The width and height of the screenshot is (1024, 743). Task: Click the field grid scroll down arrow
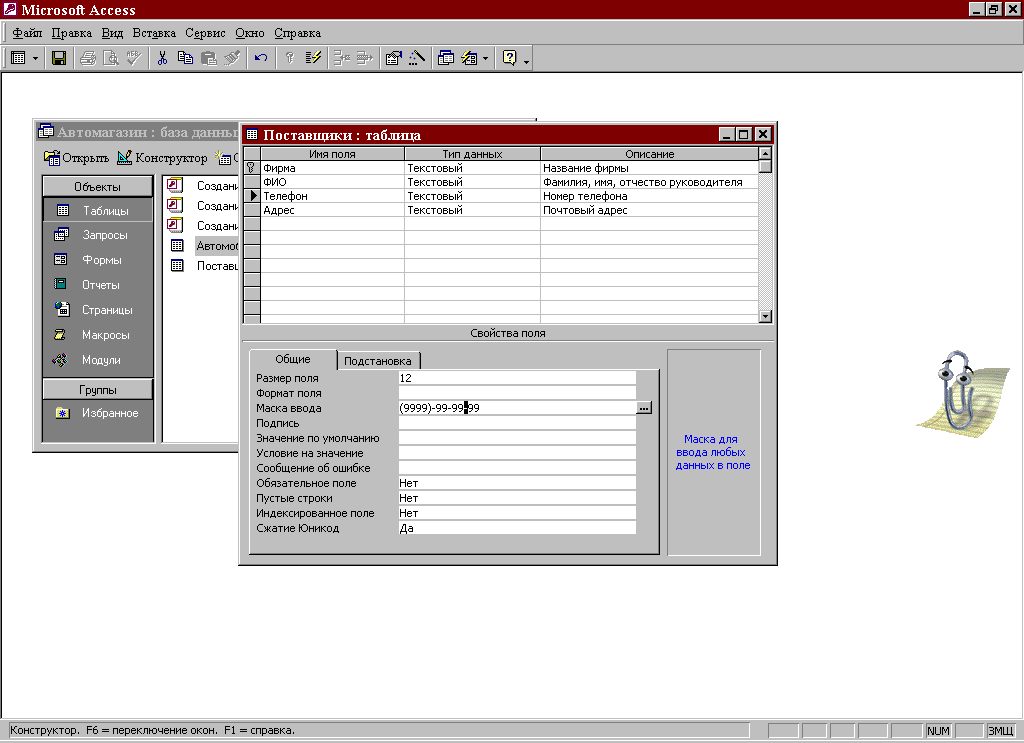(765, 317)
